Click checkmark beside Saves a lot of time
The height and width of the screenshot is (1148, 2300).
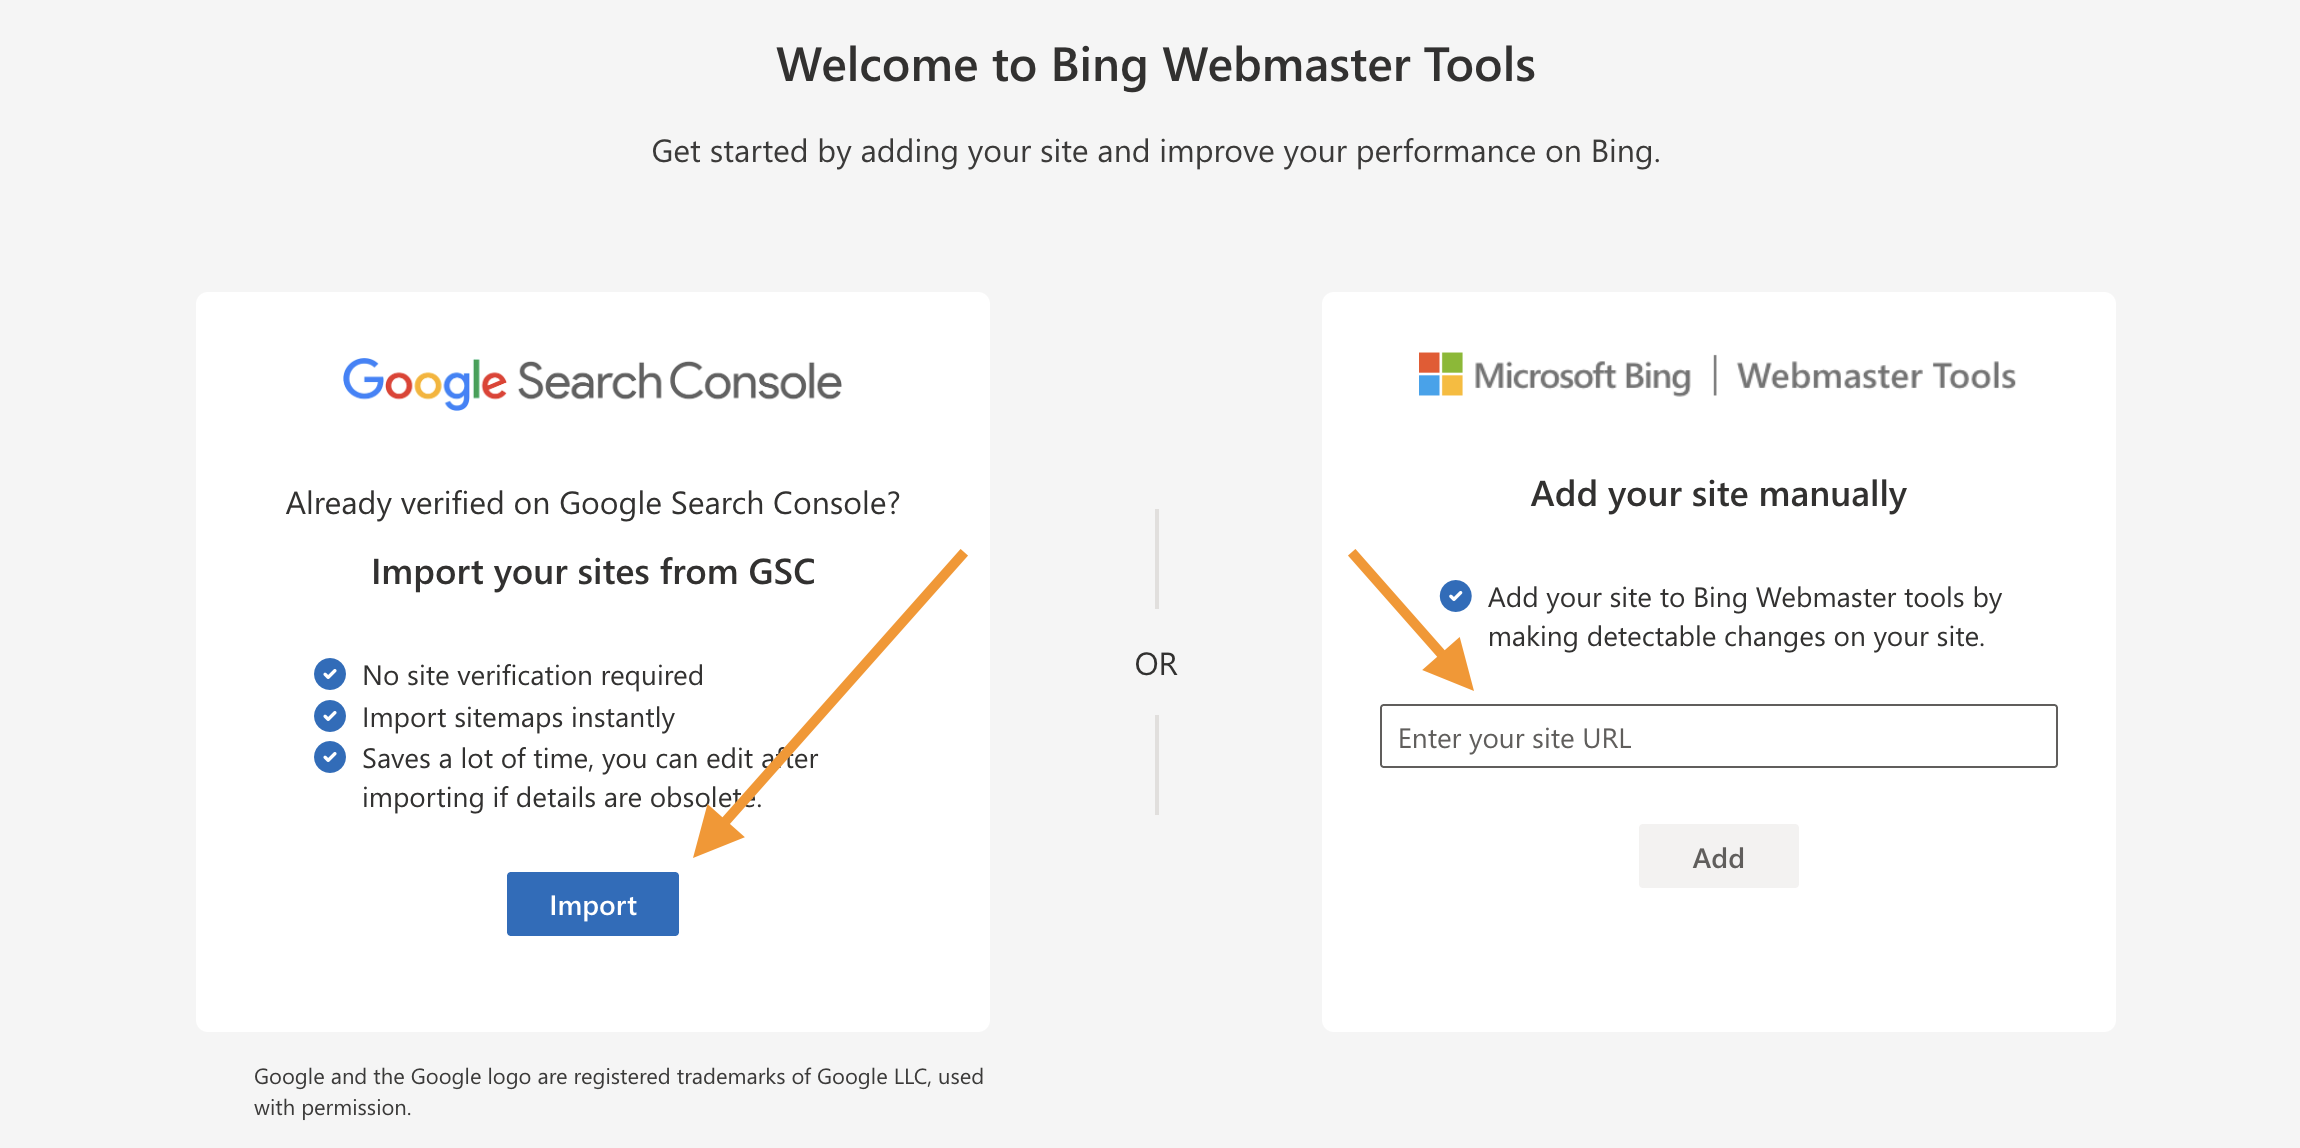330,757
